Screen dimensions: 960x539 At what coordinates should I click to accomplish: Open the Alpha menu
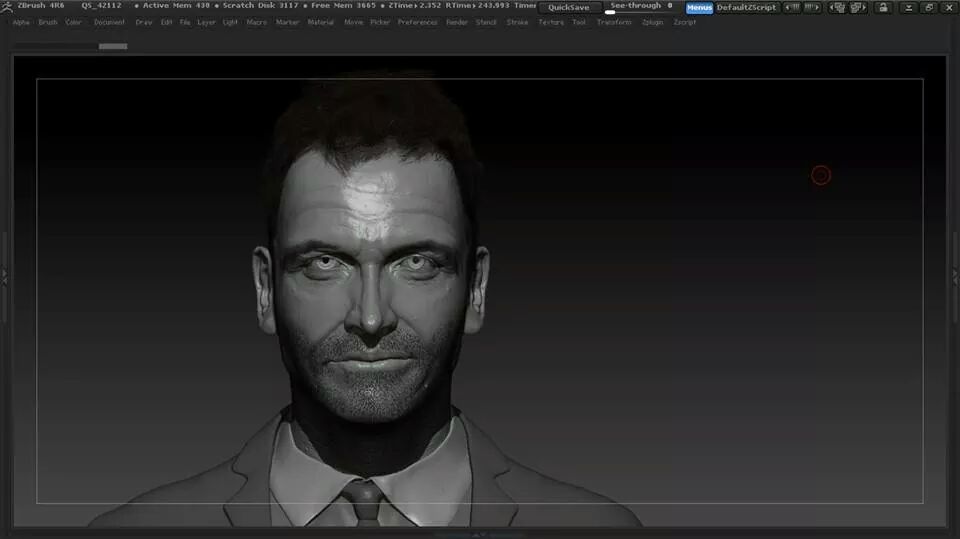21,22
